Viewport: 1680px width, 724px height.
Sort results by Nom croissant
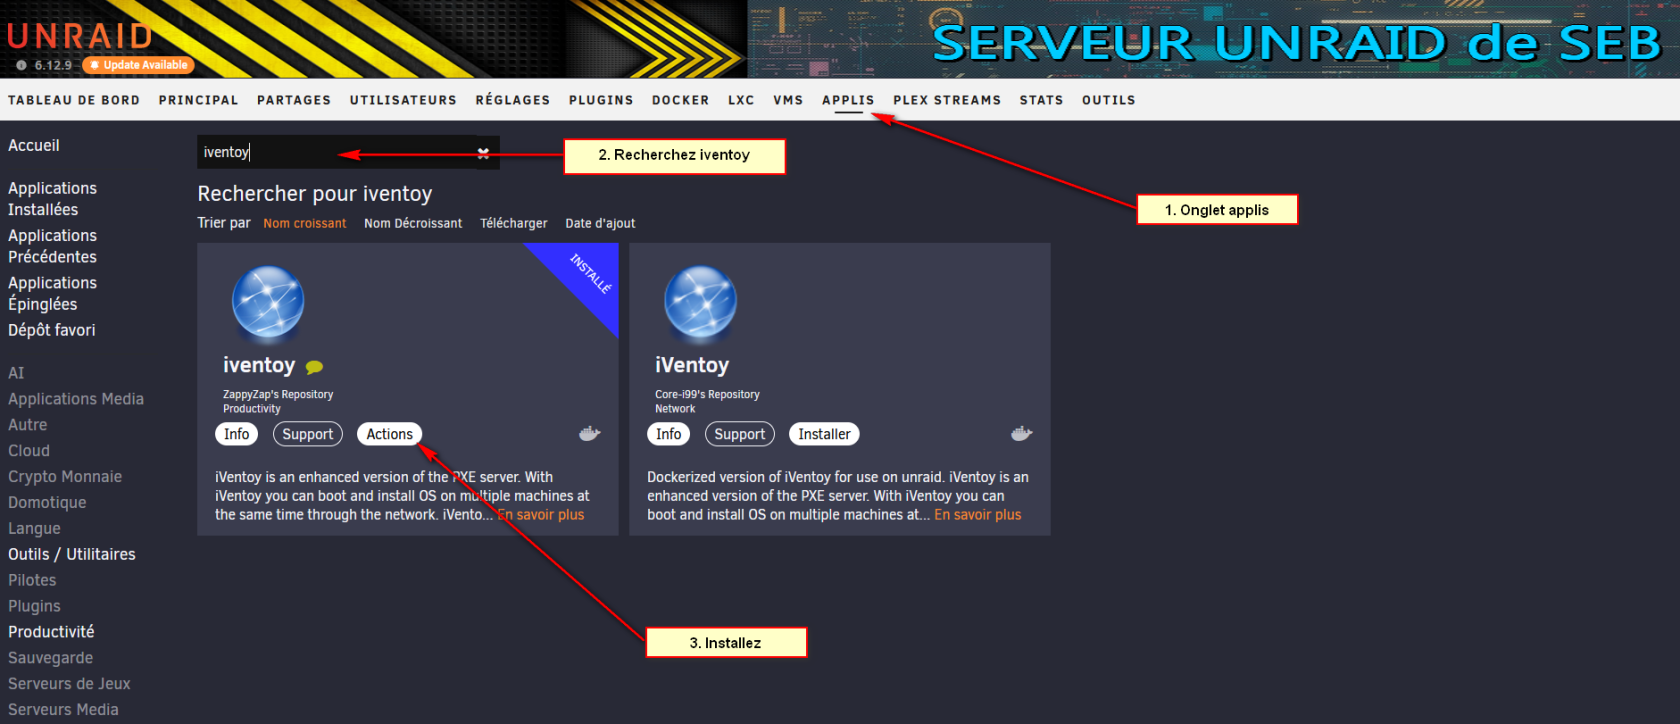[305, 223]
